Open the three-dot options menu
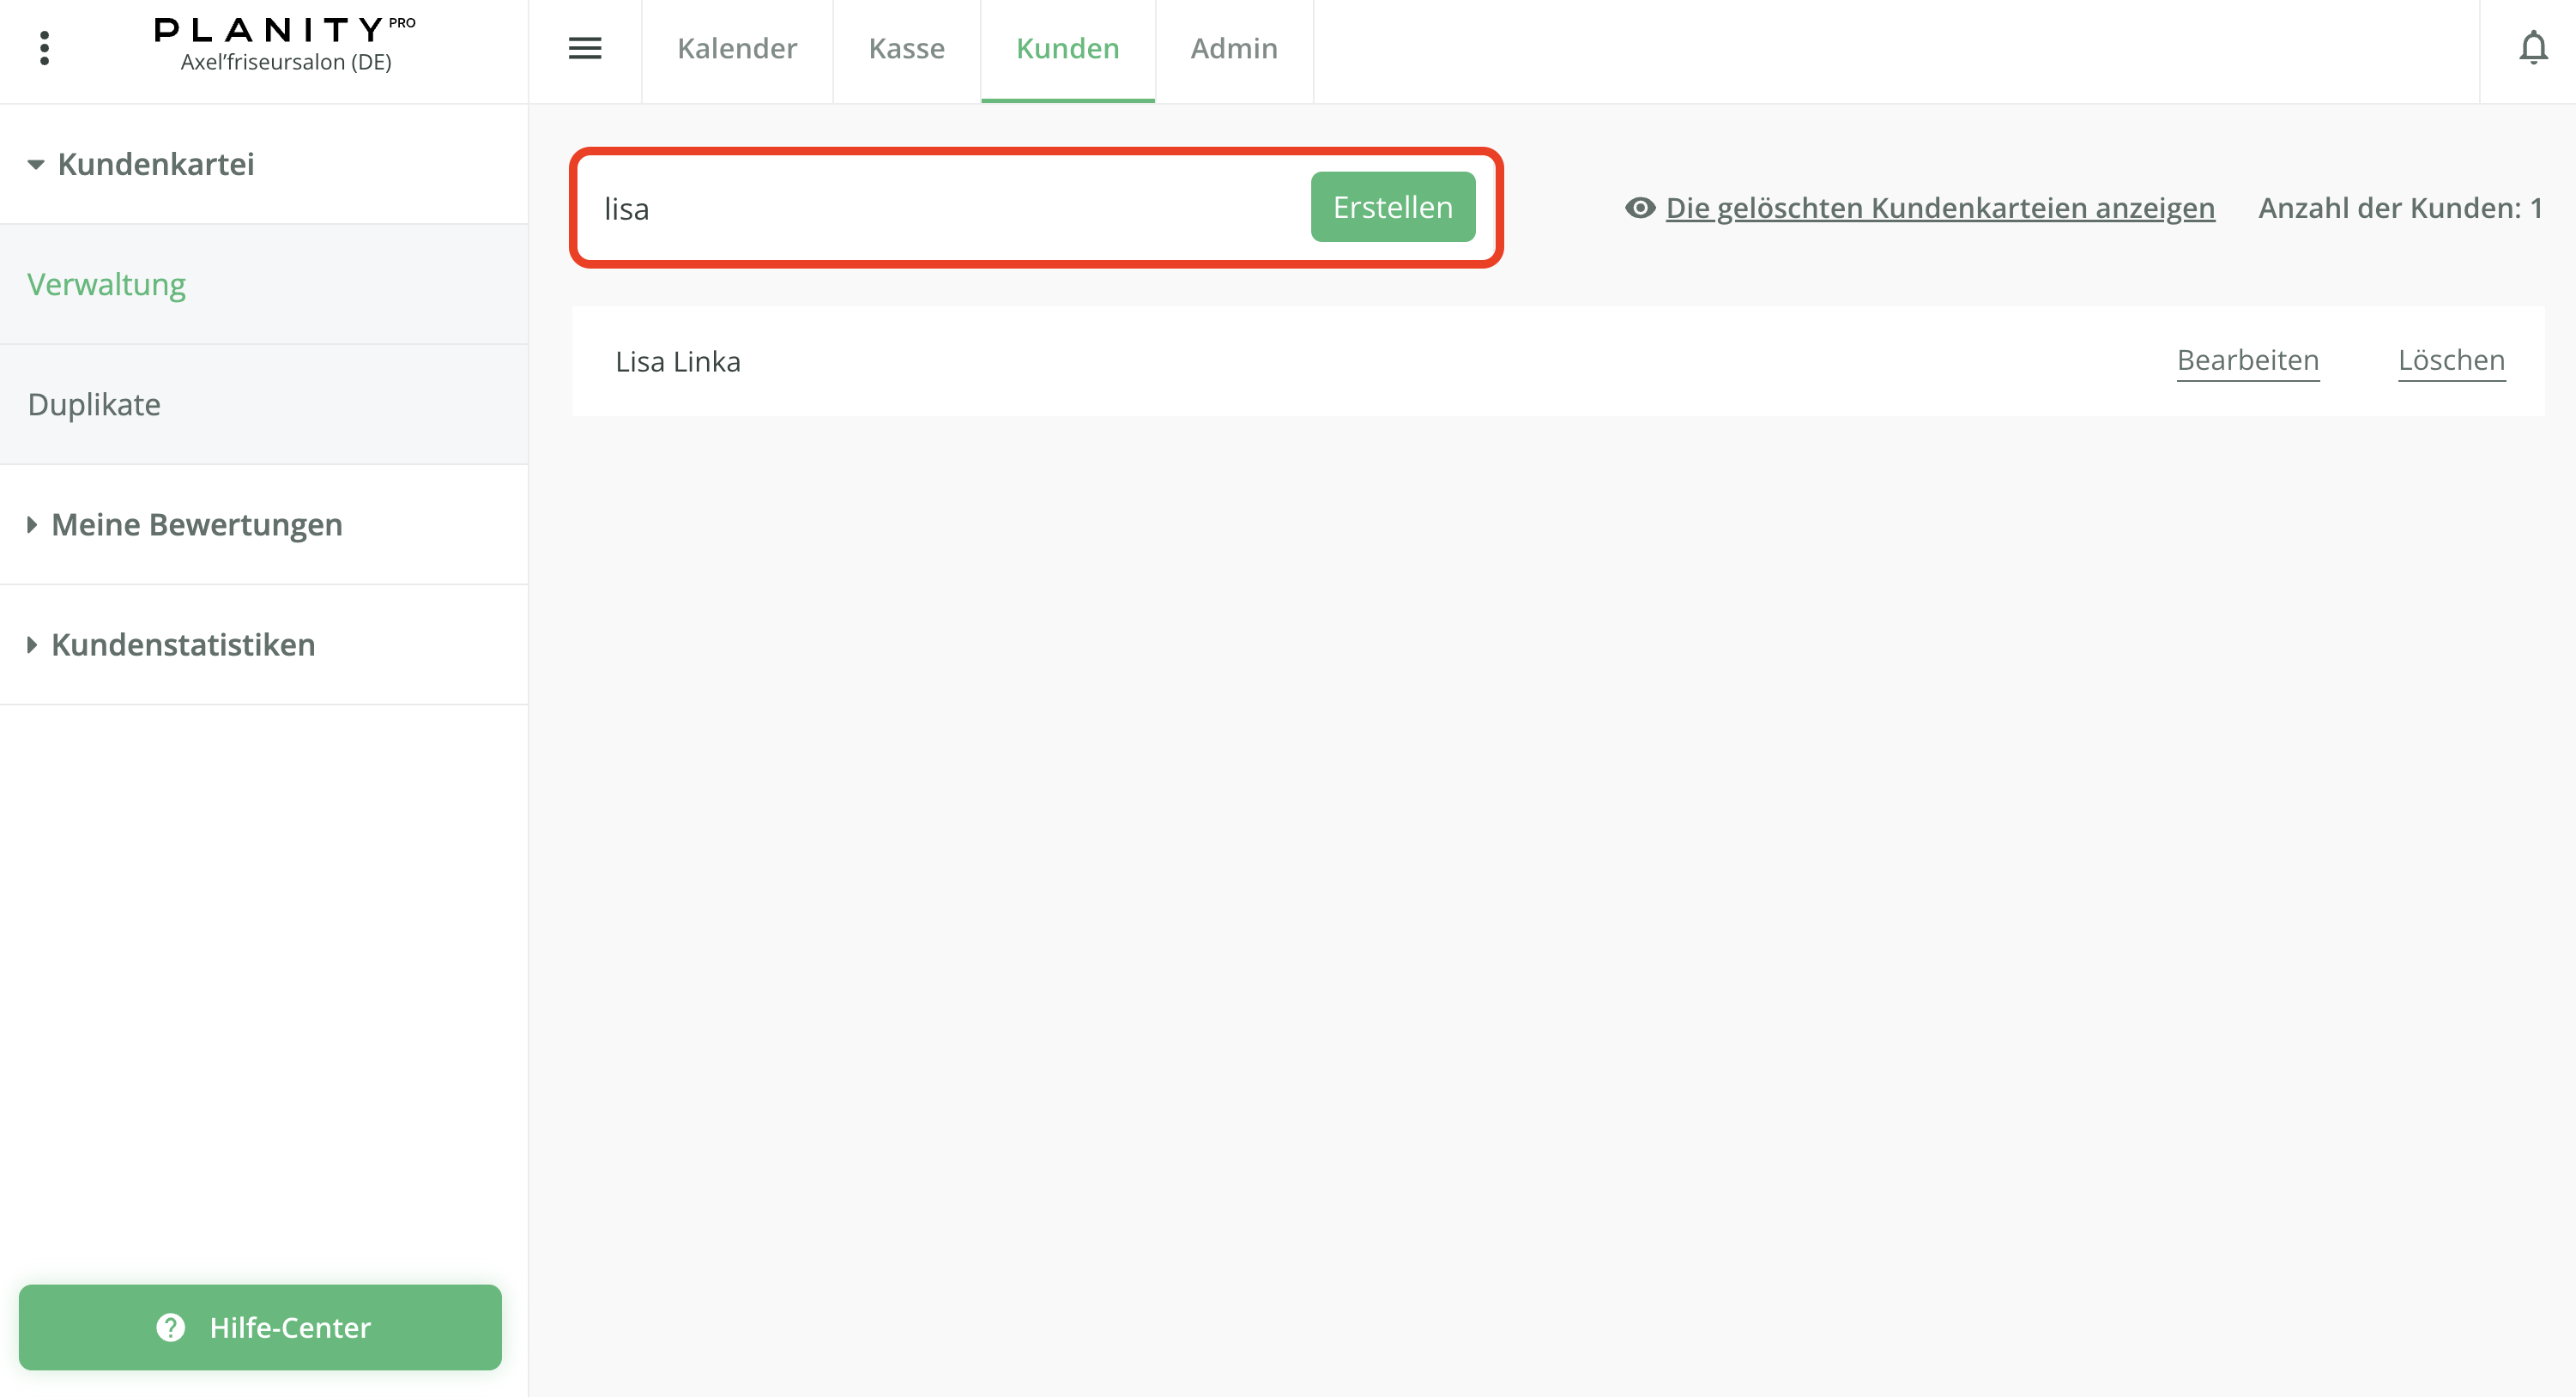 click(x=44, y=47)
